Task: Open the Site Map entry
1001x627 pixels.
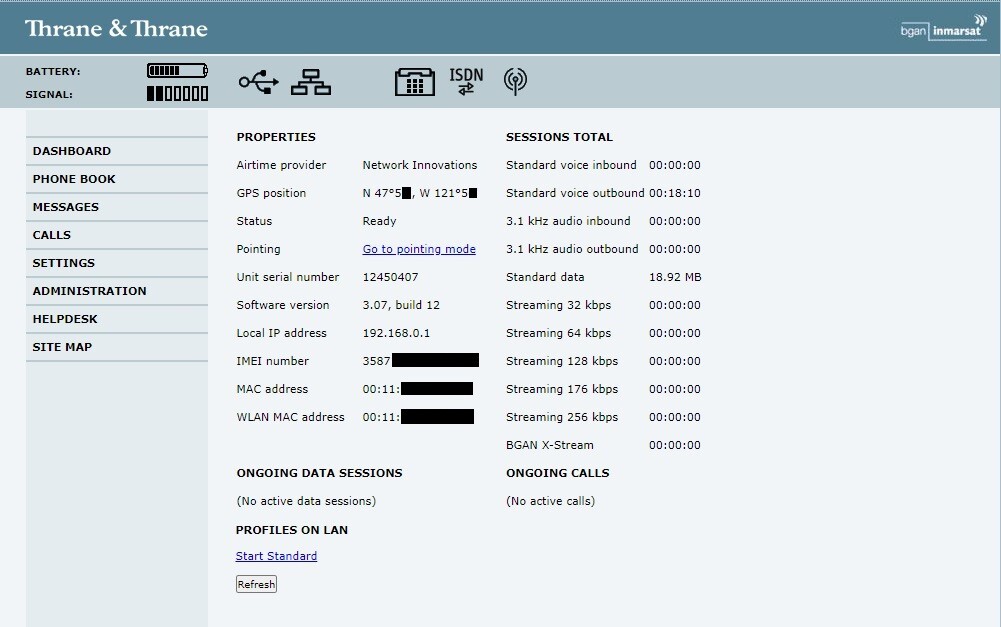Action: tap(117, 348)
